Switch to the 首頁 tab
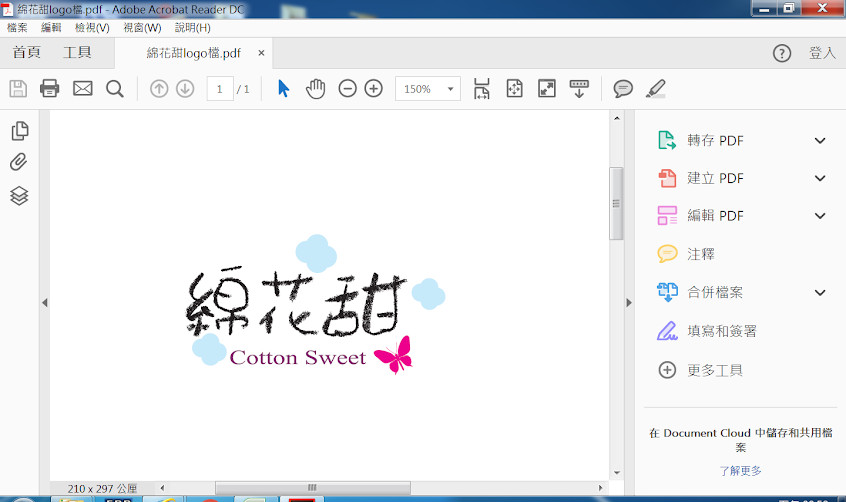The image size is (846, 502). coord(26,52)
